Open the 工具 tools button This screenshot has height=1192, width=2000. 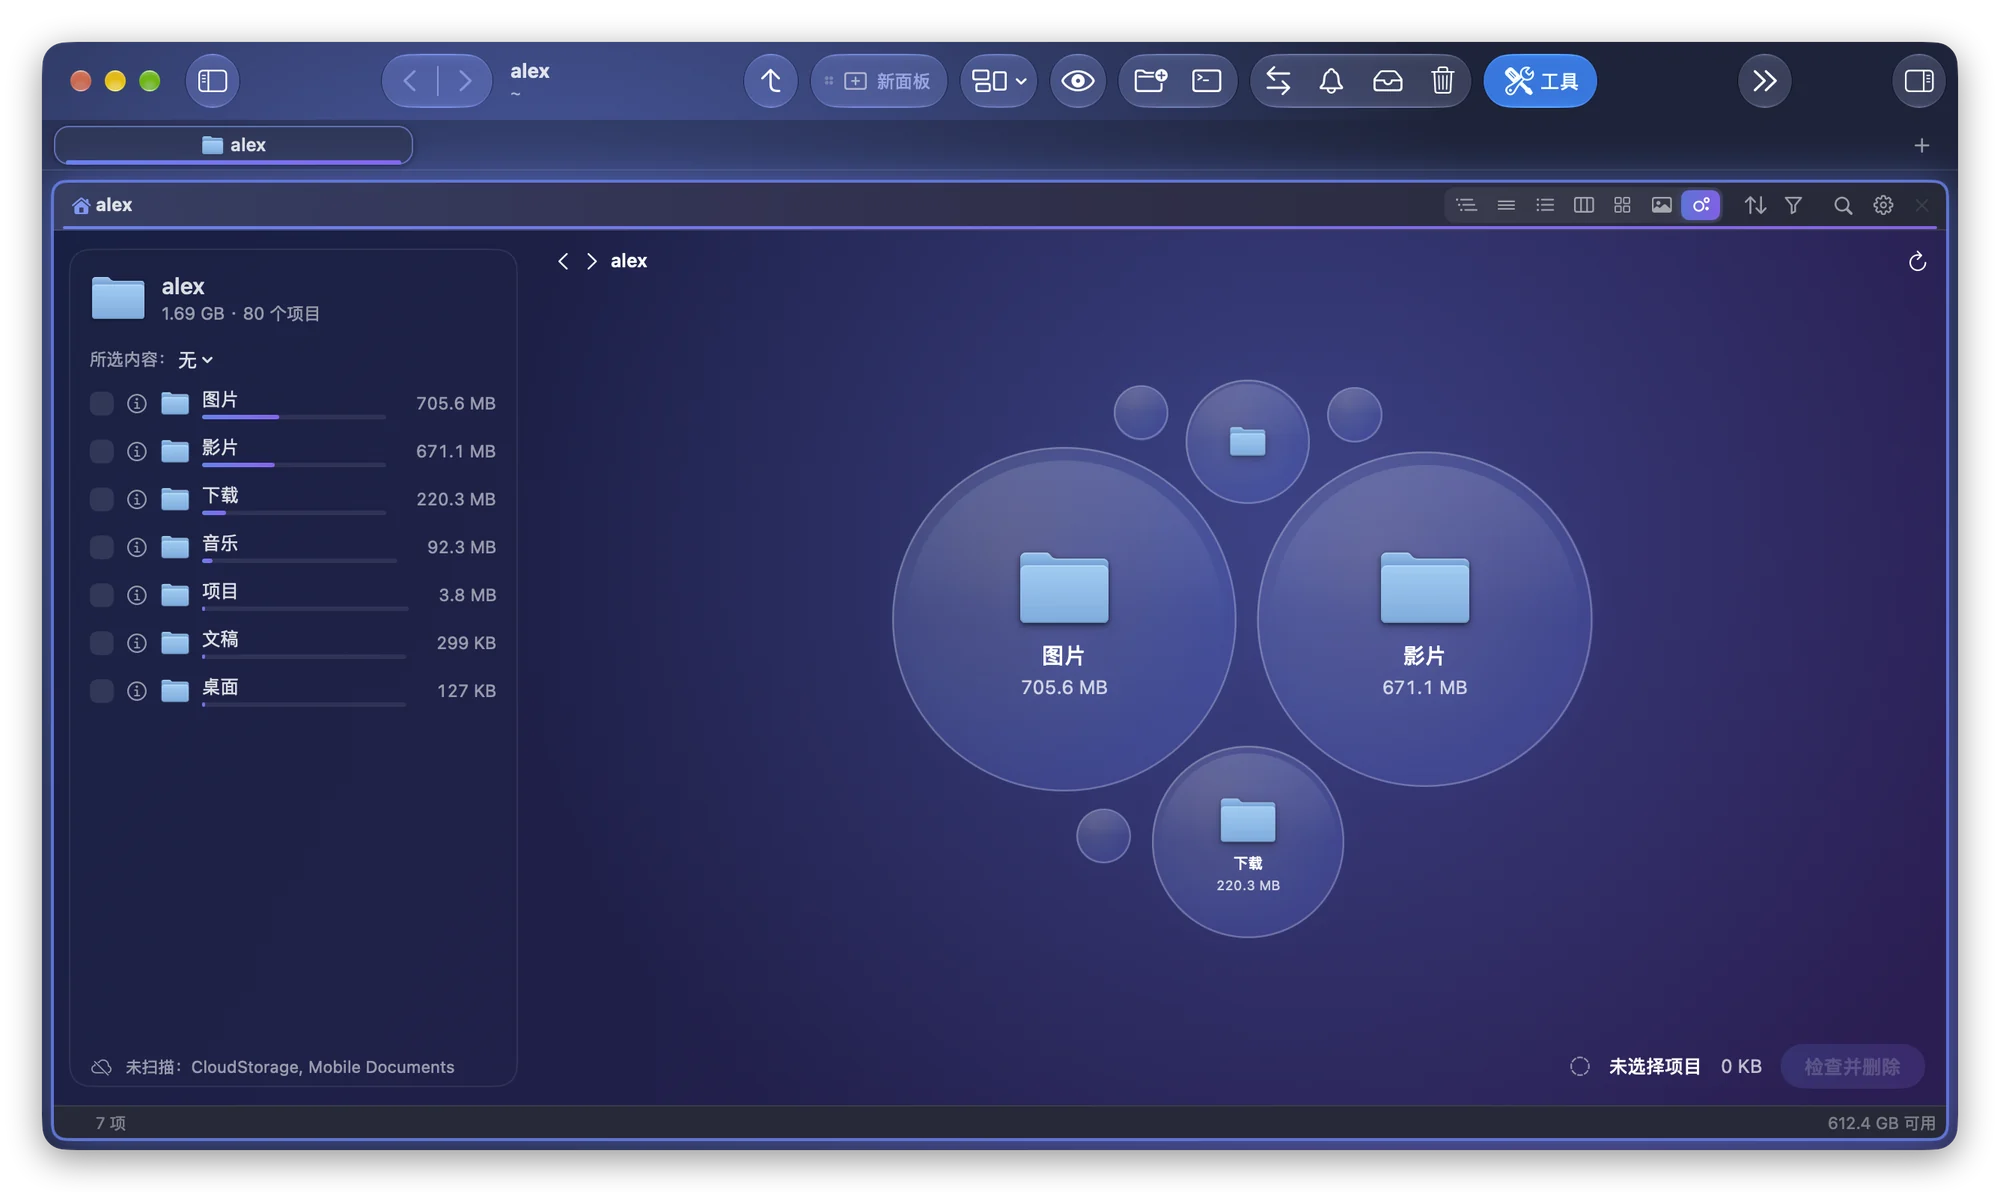click(1540, 81)
